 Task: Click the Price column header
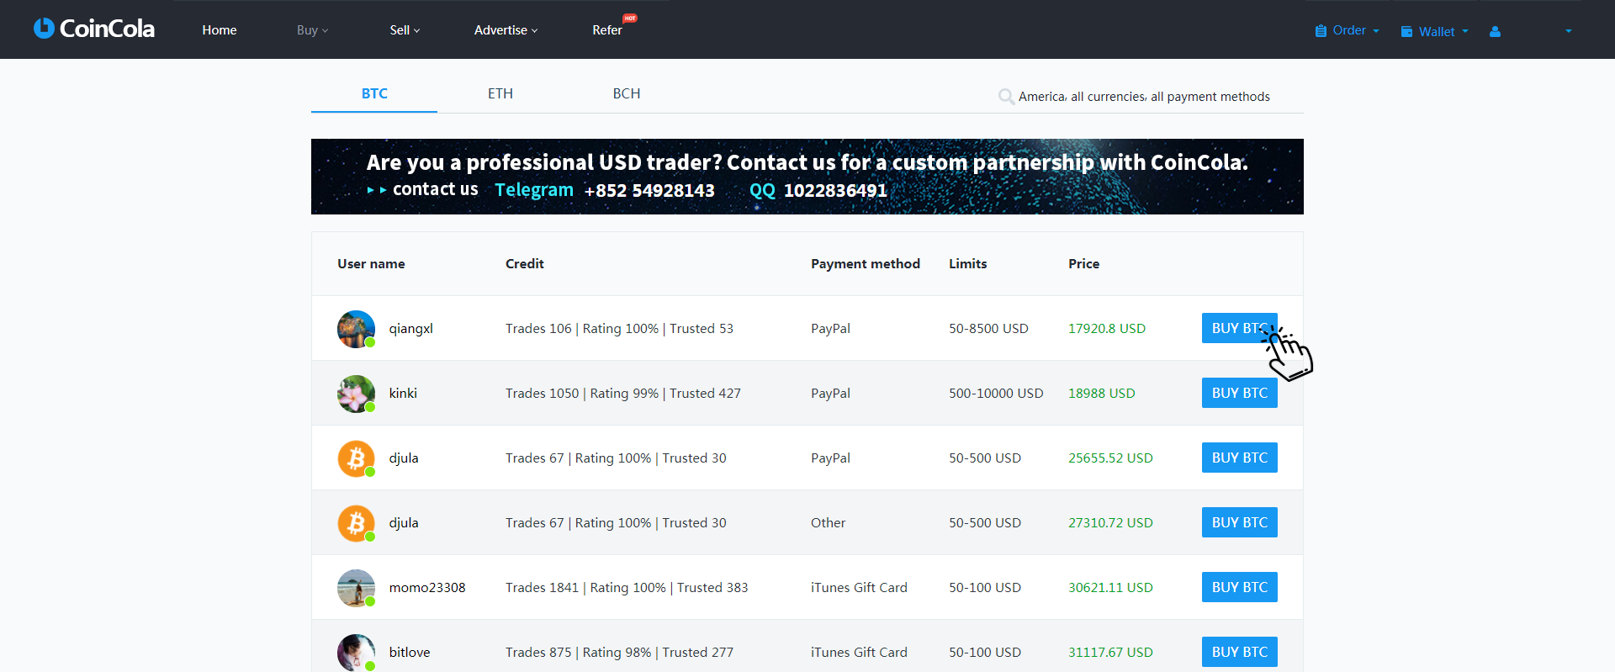coord(1084,264)
